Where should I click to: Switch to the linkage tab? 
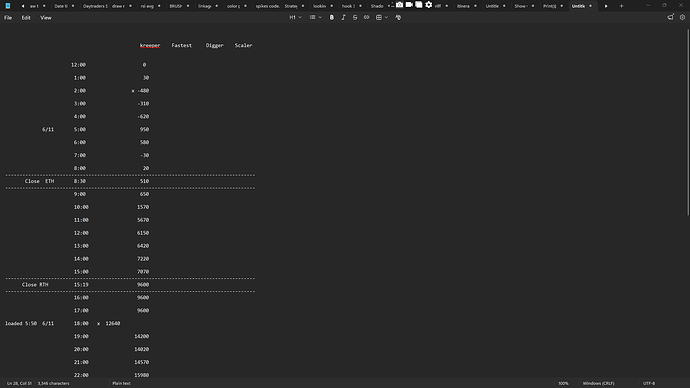[204, 6]
